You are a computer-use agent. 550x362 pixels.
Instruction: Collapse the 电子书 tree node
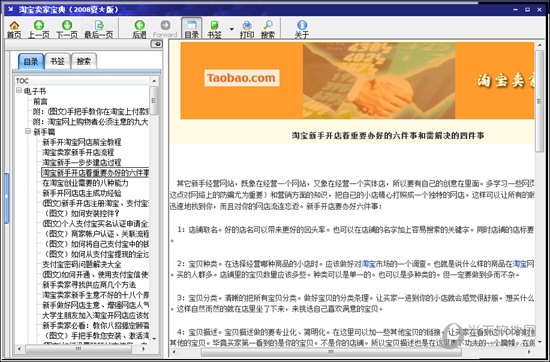(19, 91)
